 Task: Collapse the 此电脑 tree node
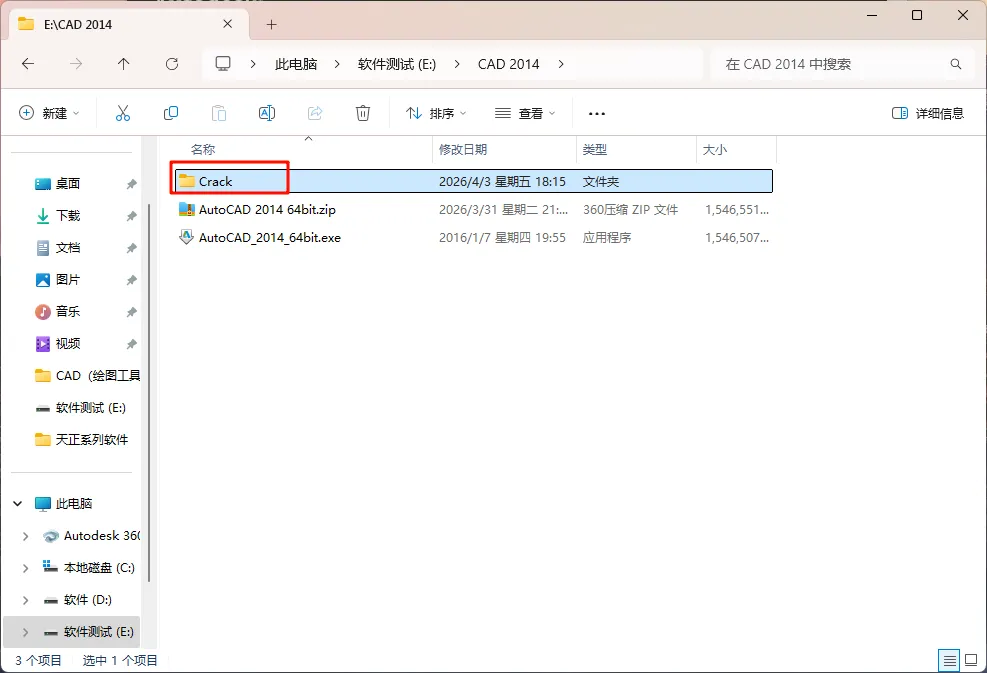point(18,504)
